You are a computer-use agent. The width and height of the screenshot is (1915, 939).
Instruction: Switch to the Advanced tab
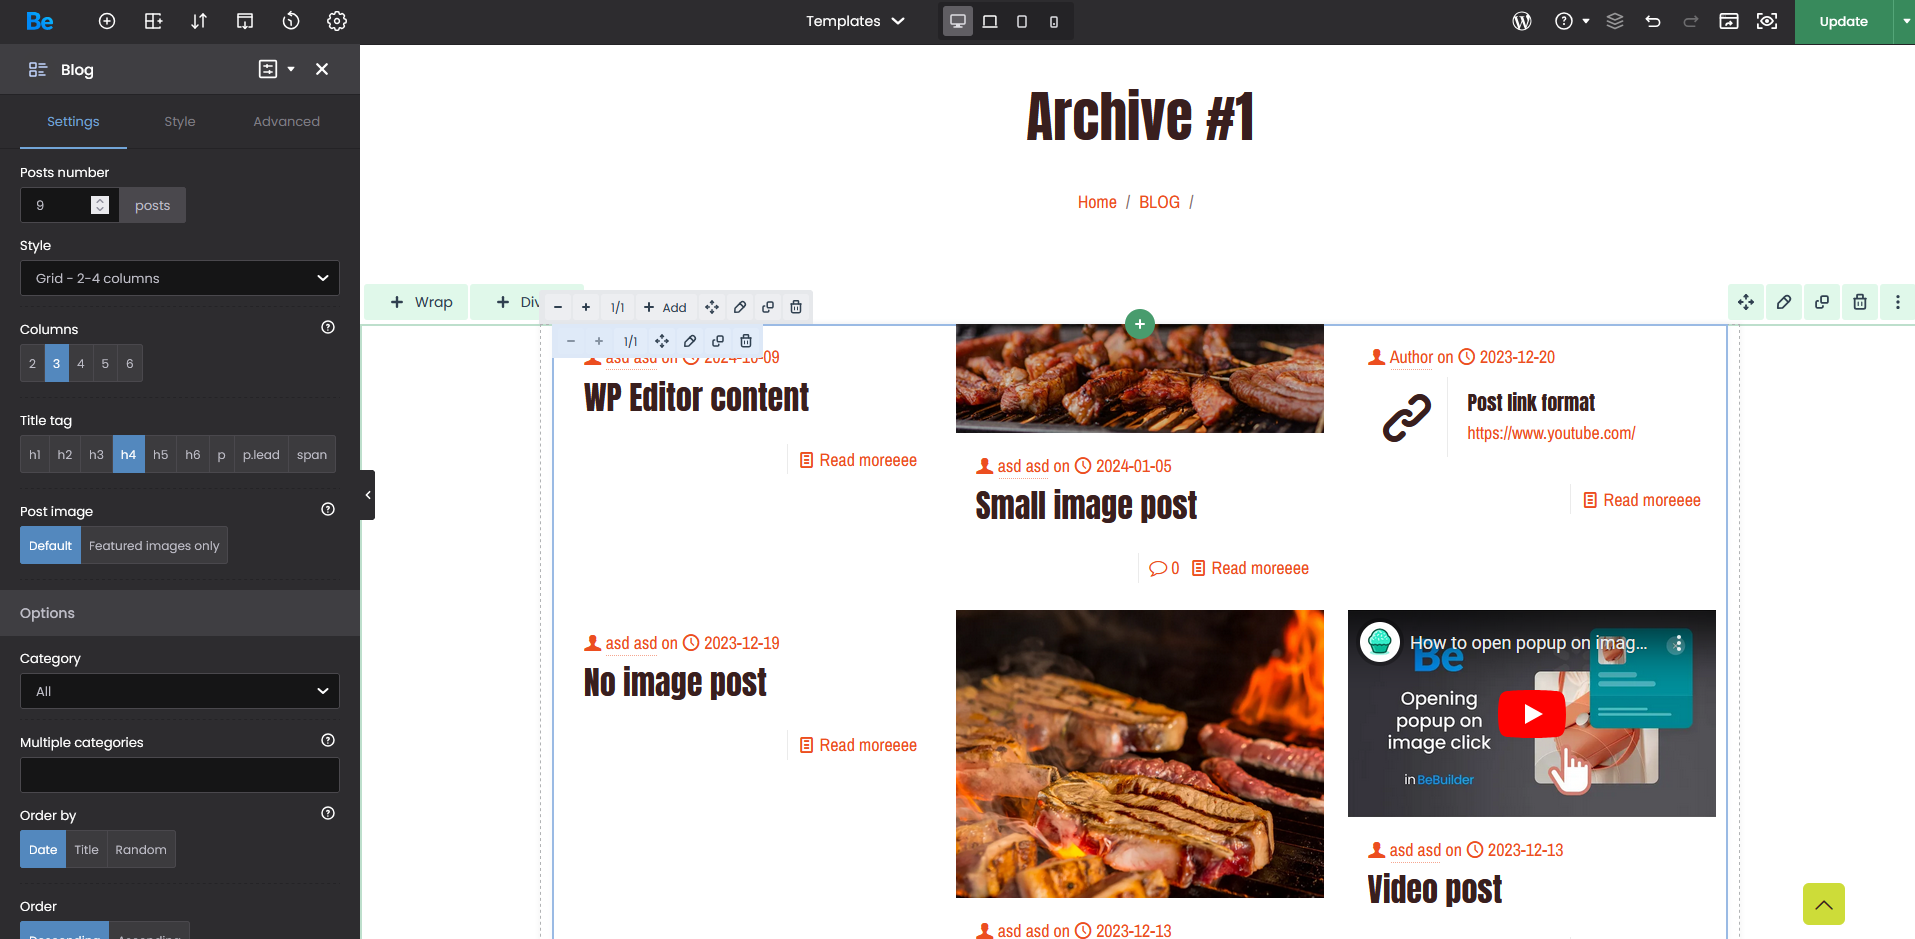[286, 121]
